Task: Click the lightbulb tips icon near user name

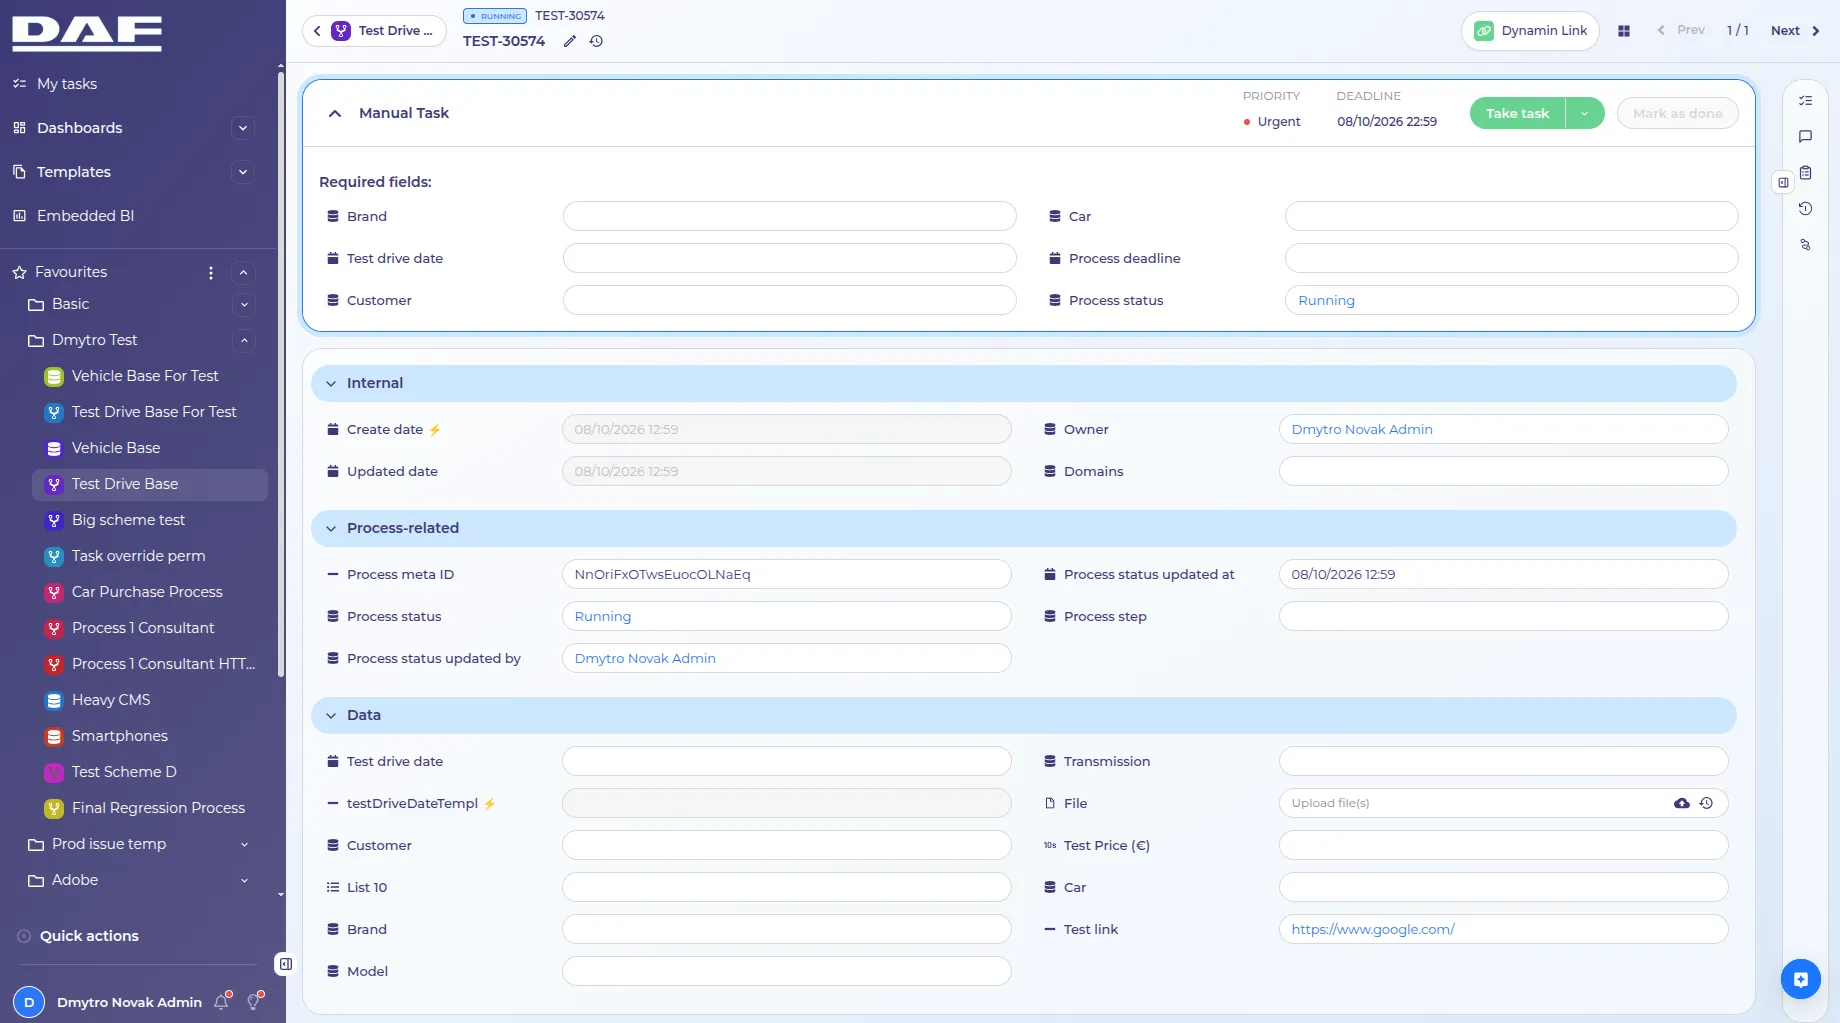Action: point(255,1001)
